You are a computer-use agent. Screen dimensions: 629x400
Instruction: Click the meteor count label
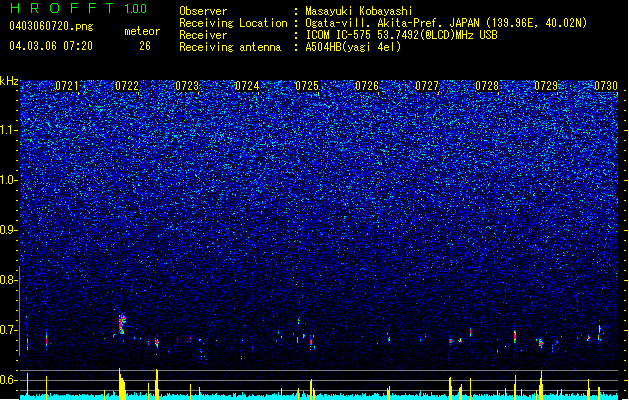[x=142, y=31]
